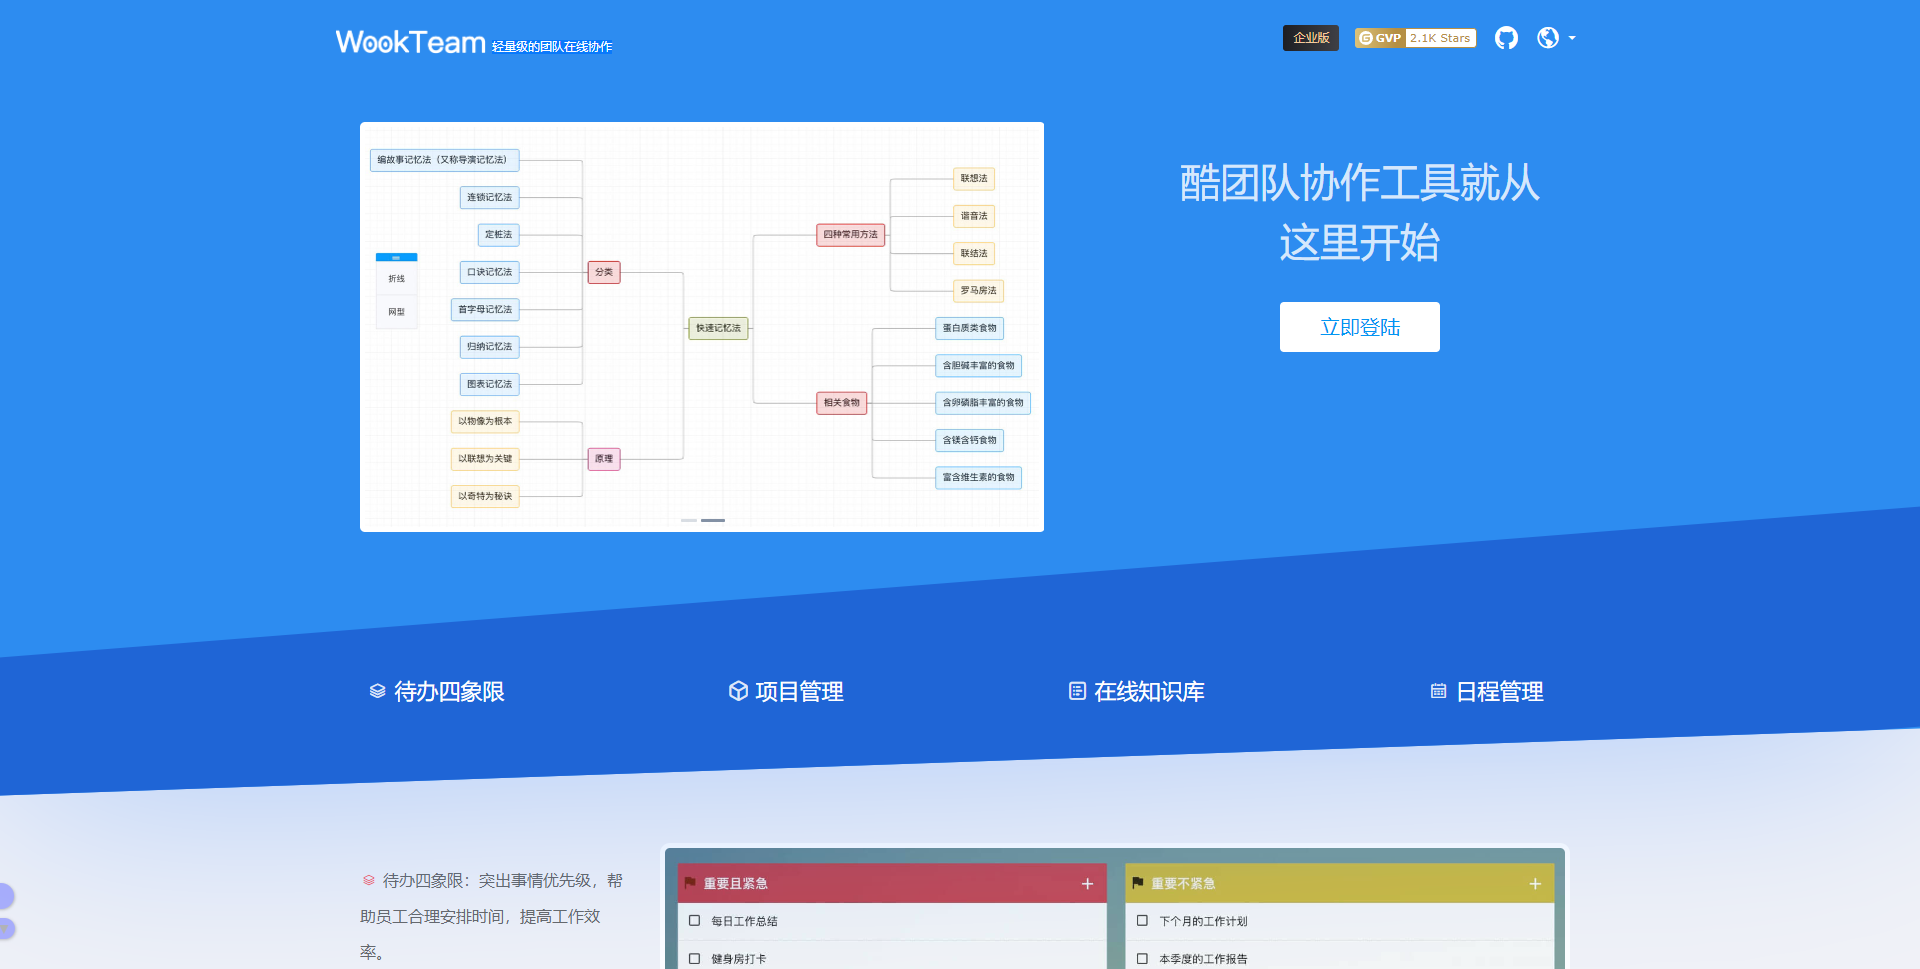Viewport: 1920px width, 969px height.
Task: Expand the language dropdown arrow
Action: (1572, 38)
